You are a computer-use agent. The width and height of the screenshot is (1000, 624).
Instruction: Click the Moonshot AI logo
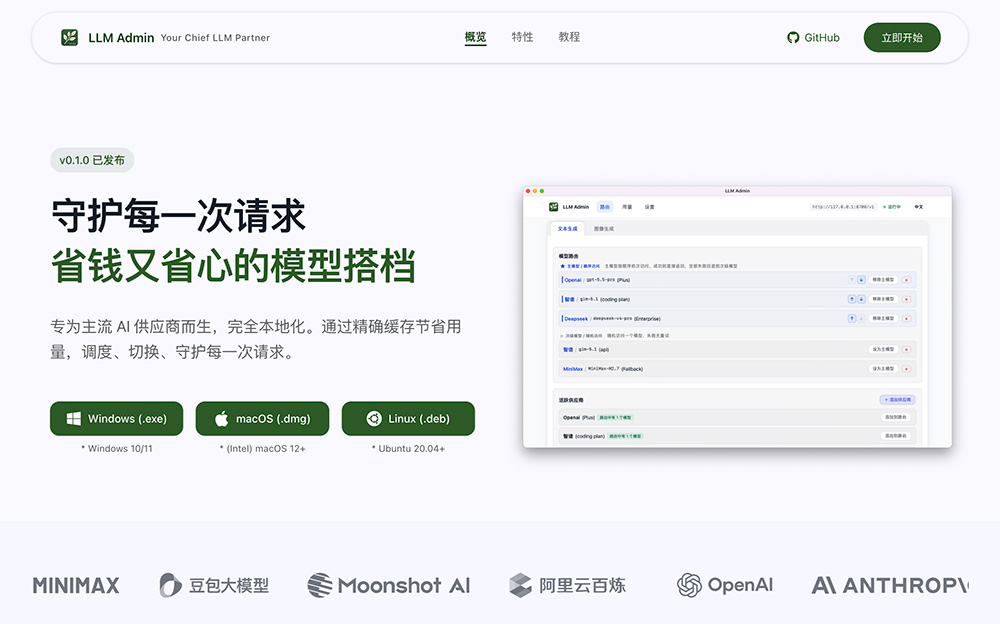pos(389,585)
